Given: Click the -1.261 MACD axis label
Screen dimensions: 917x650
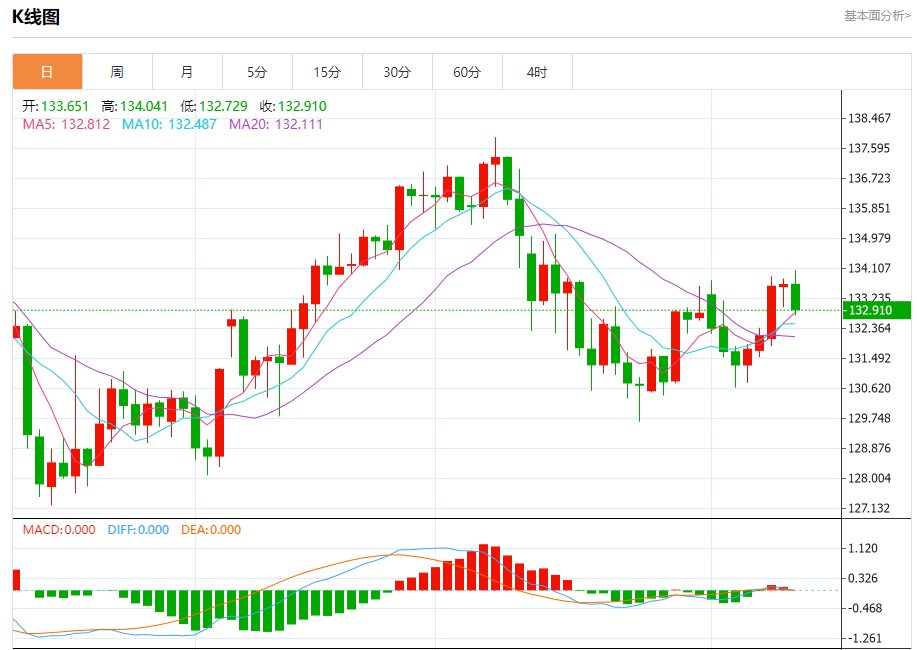Looking at the screenshot, I should (x=864, y=638).
